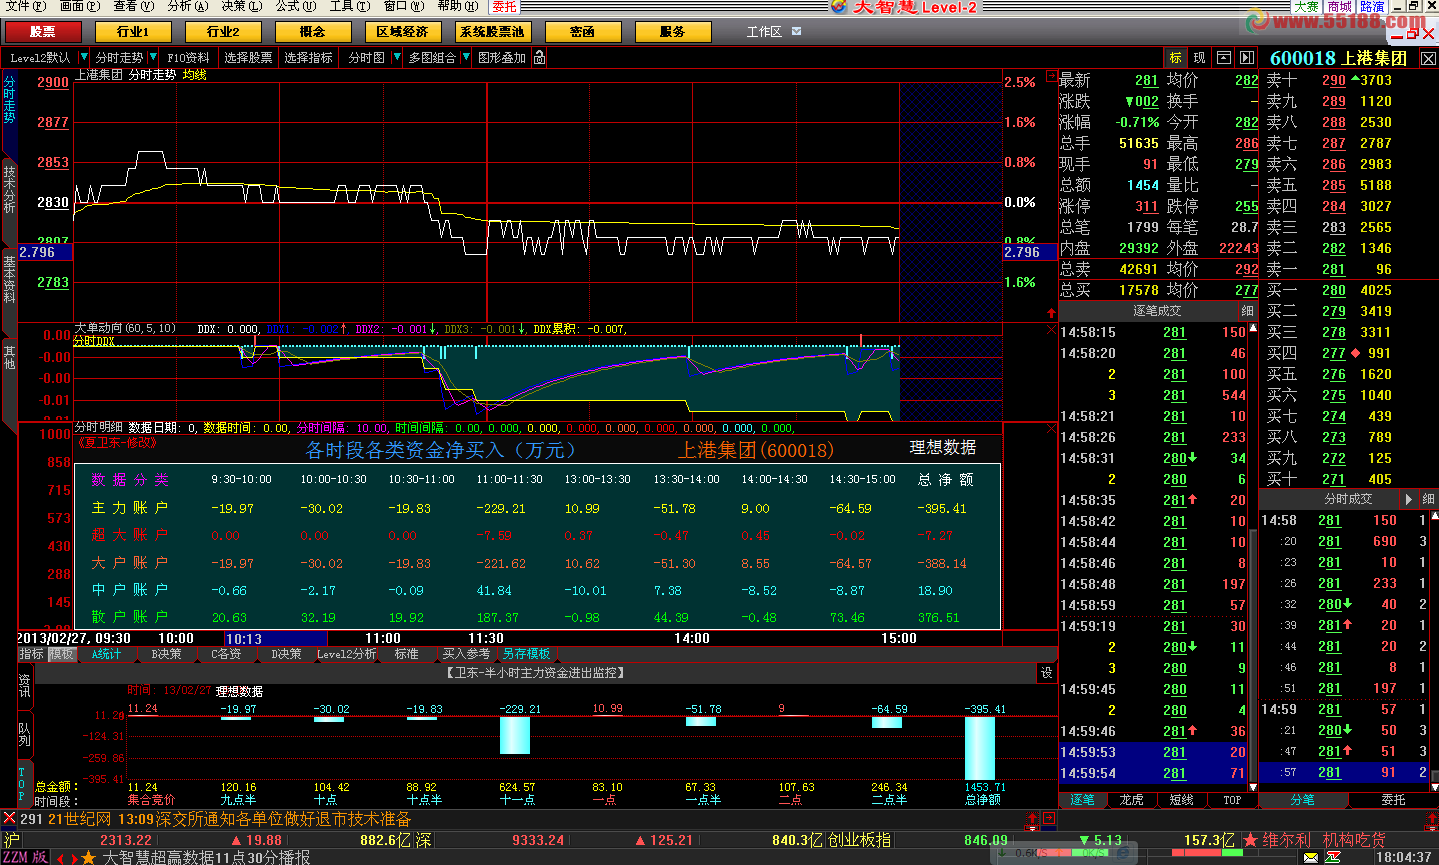
Task: Switch to the 龙虎 tab
Action: pyautogui.click(x=1132, y=800)
